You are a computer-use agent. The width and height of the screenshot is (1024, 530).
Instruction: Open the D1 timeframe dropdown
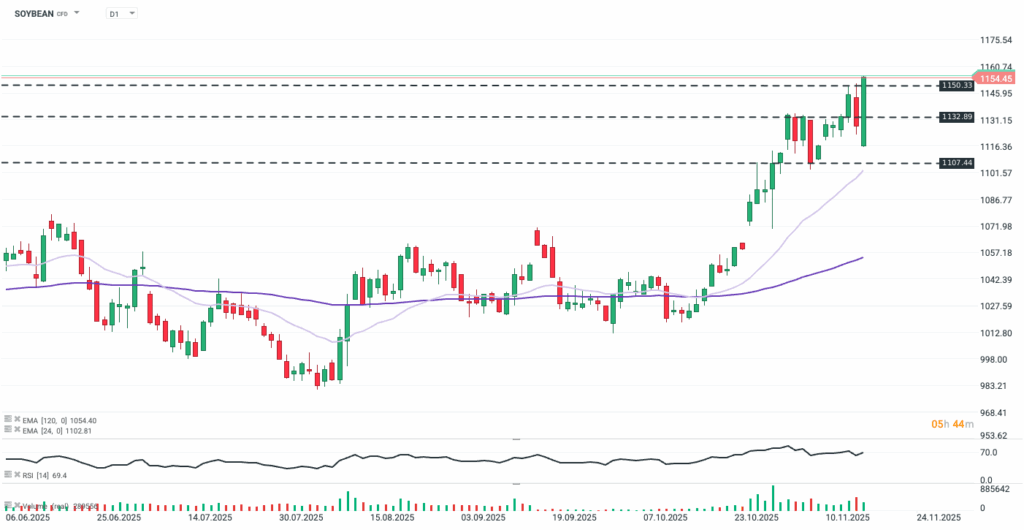tap(124, 14)
